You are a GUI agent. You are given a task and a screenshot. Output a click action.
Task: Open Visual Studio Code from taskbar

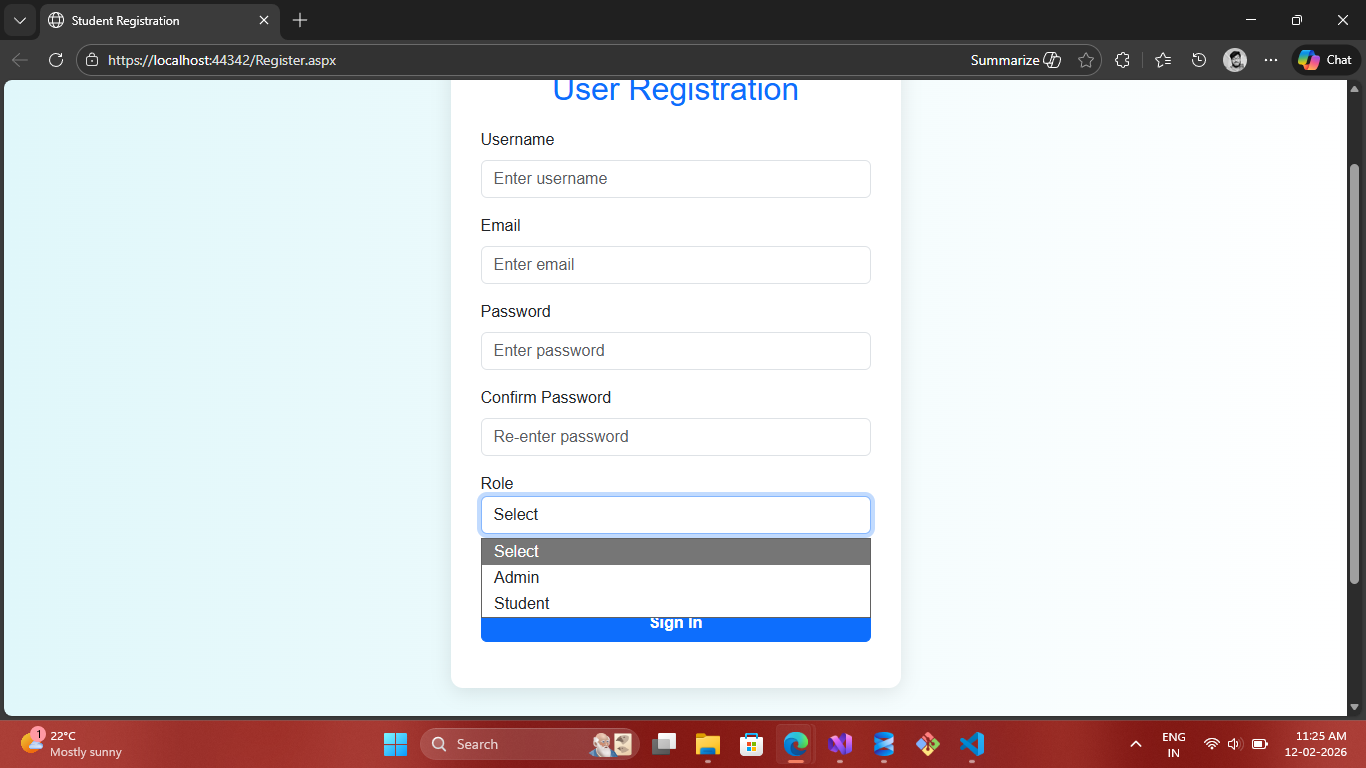pyautogui.click(x=971, y=744)
